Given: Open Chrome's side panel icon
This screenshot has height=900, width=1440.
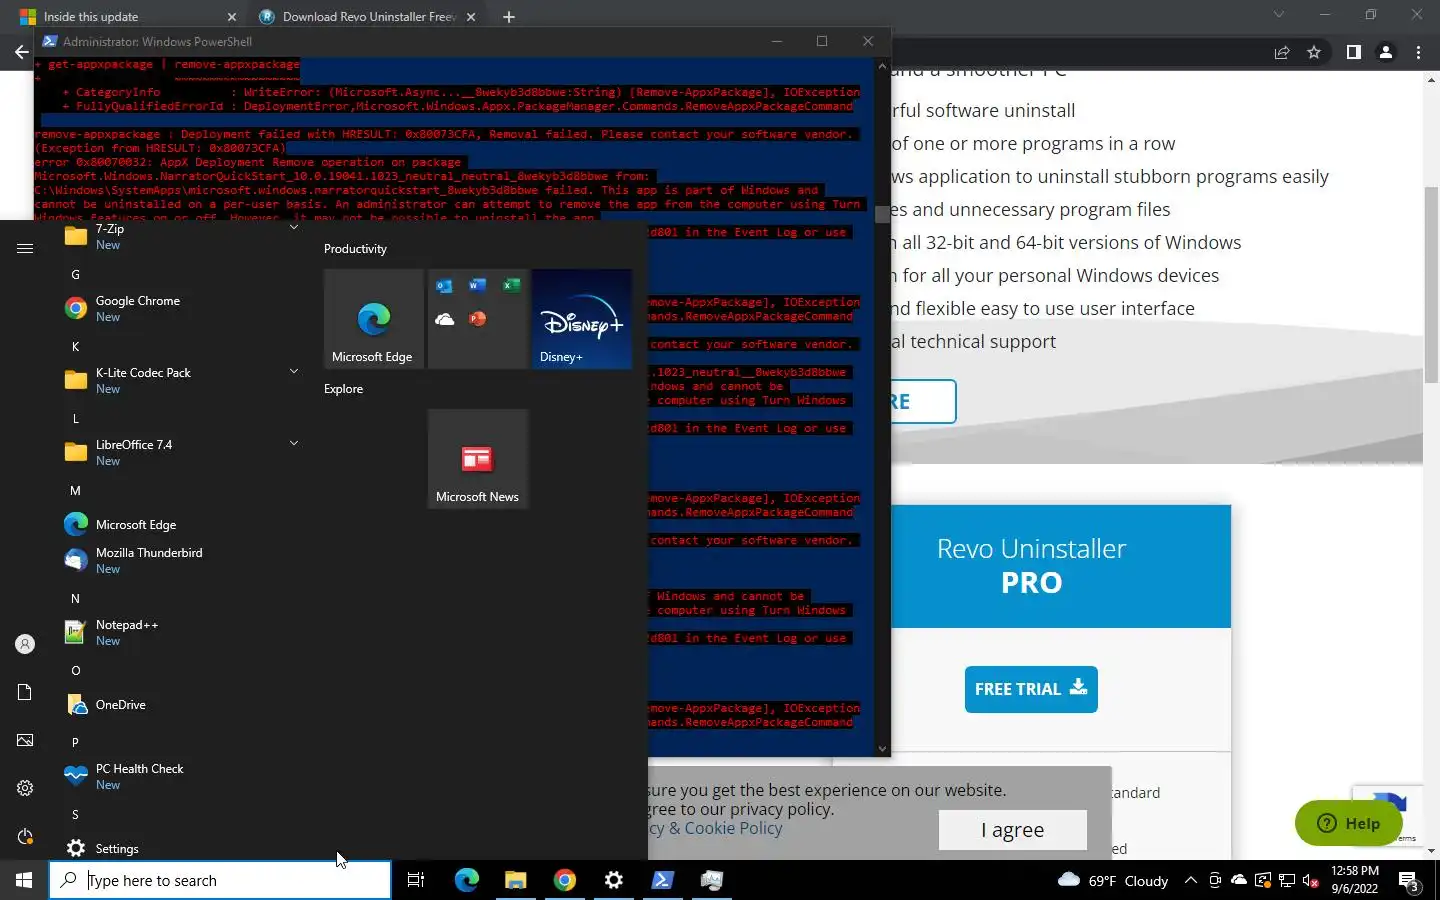Looking at the screenshot, I should [x=1353, y=52].
